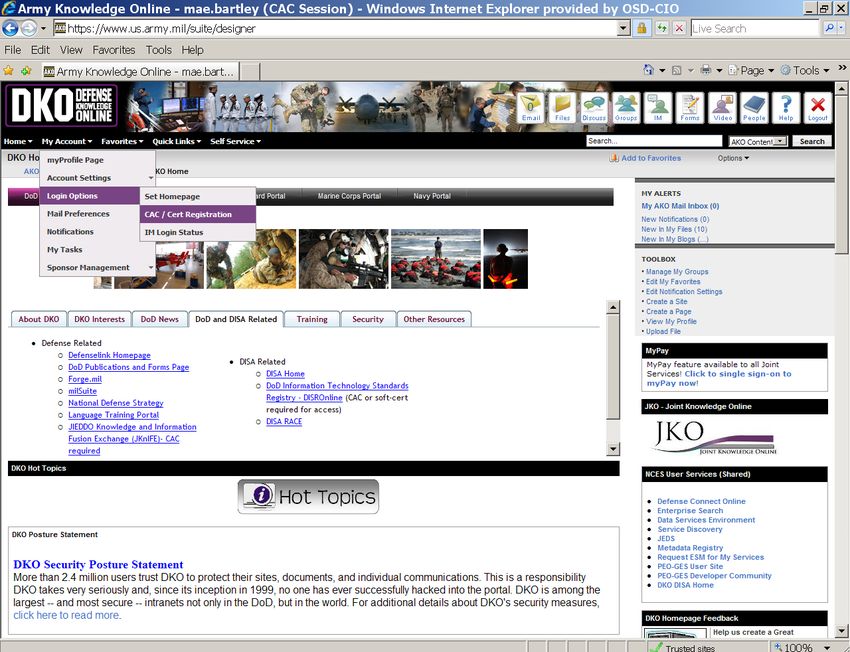
Task: Click the IE Feeds toolbar icon
Action: (x=677, y=70)
